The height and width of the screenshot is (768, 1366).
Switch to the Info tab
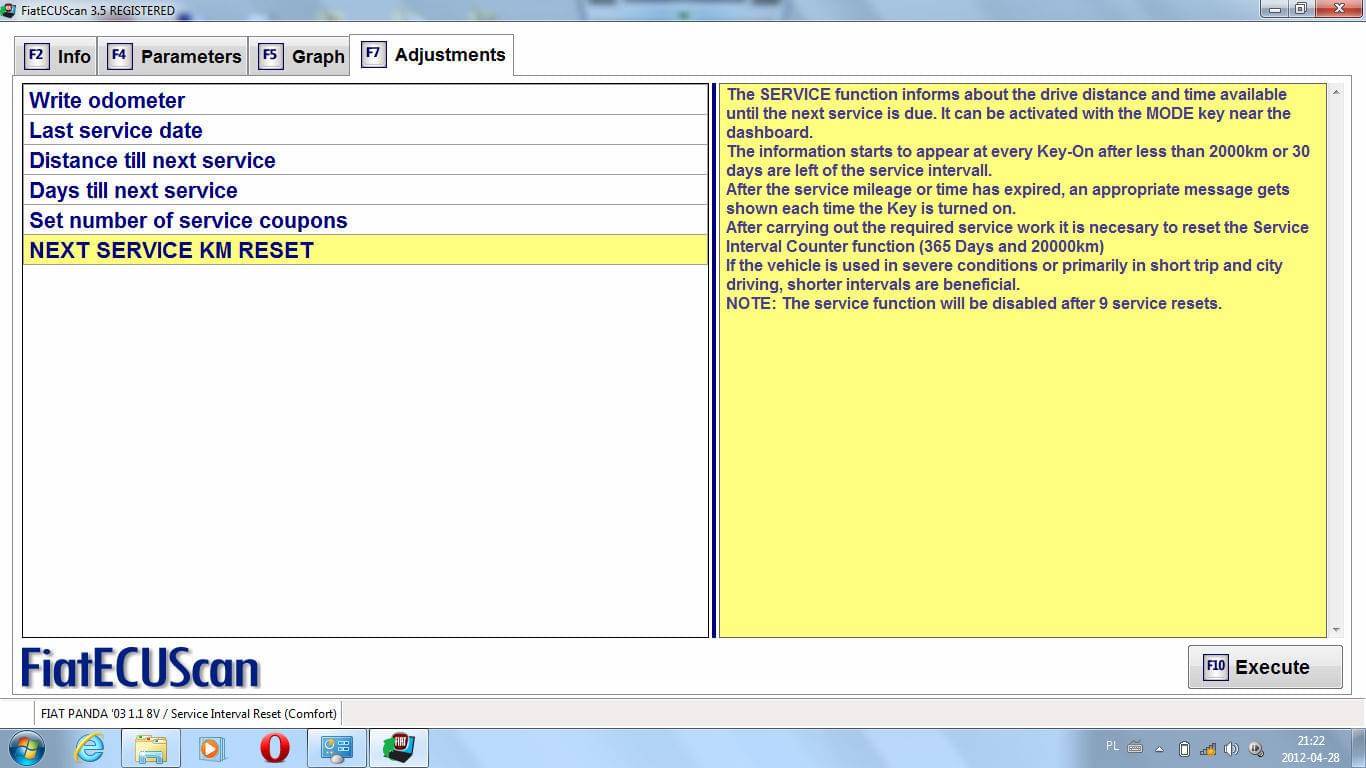57,56
